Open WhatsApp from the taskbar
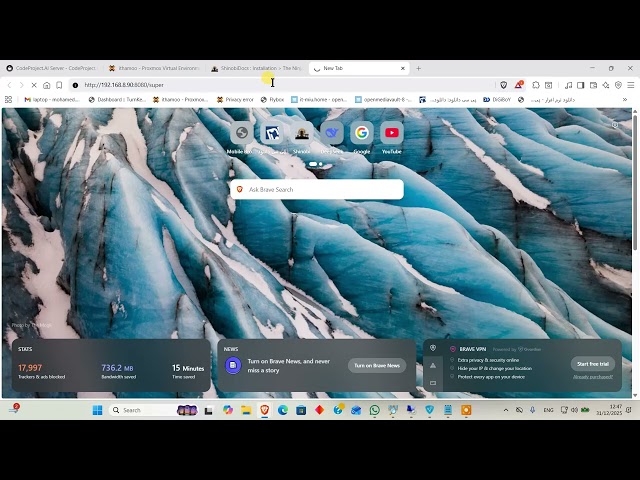This screenshot has width=640, height=480. pyautogui.click(x=374, y=410)
